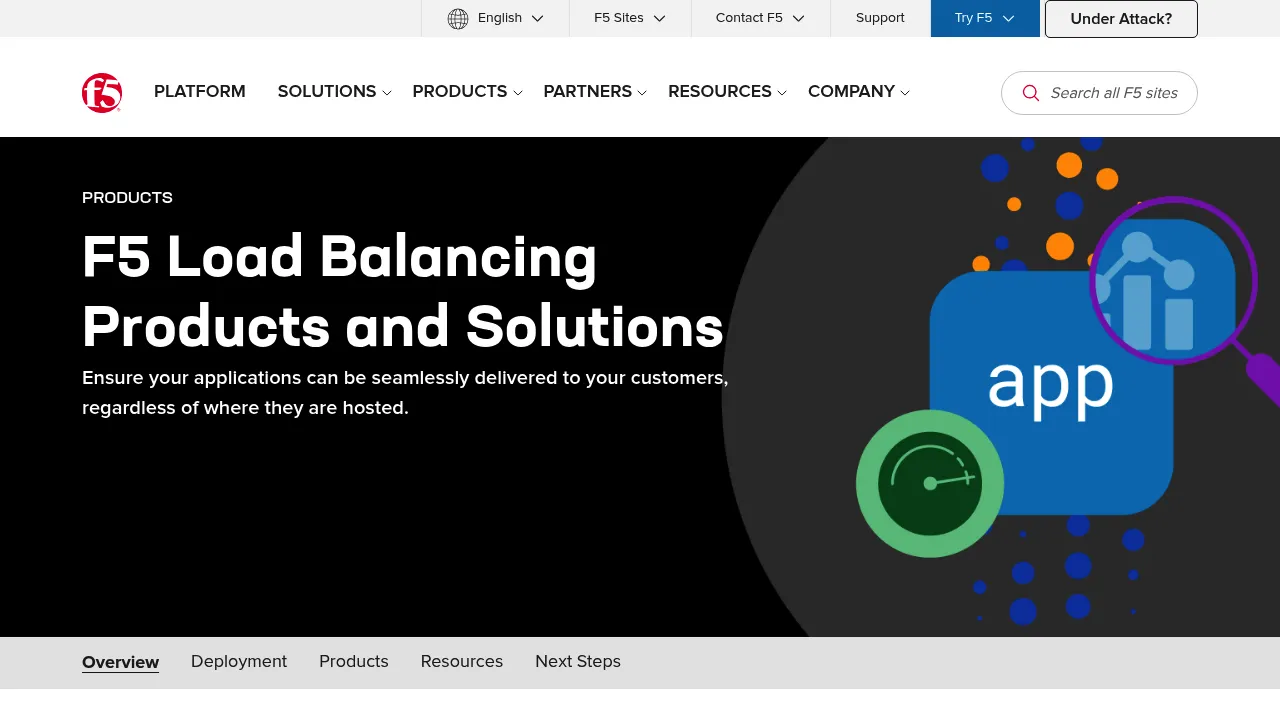Viewport: 1280px width, 720px height.
Task: Switch to the Deployment tab
Action: [239, 662]
